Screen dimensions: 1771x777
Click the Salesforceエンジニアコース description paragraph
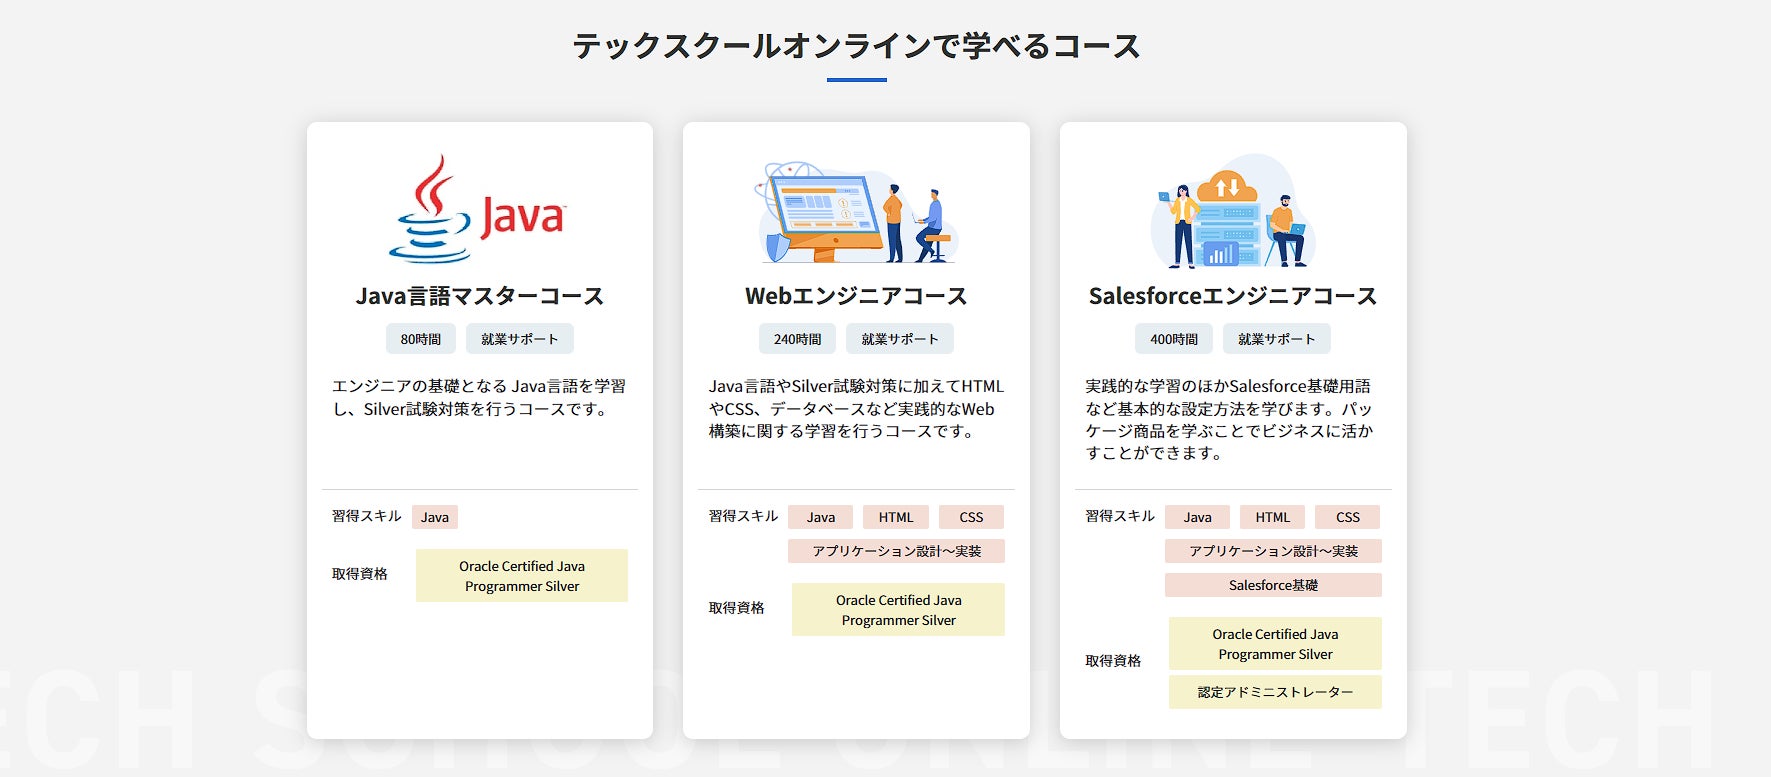coord(1230,419)
